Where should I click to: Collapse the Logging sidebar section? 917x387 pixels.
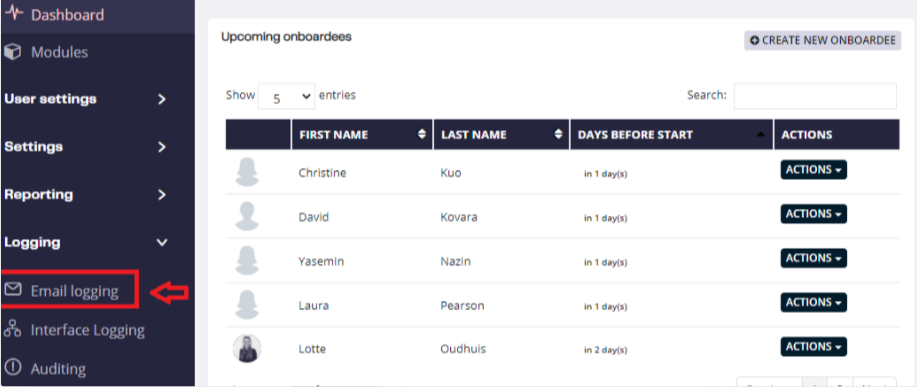162,242
